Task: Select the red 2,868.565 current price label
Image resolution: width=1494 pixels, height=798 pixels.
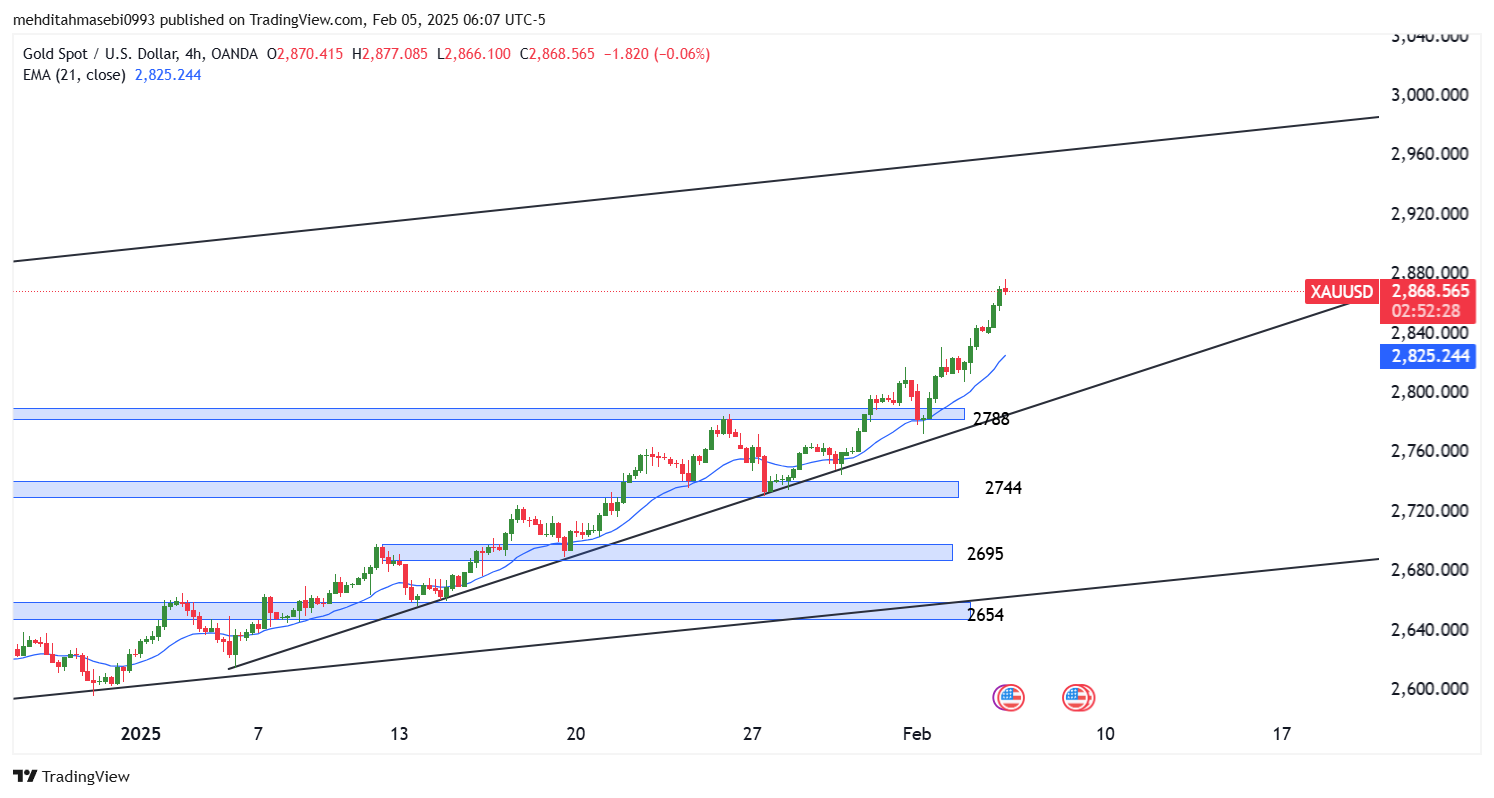Action: pos(1430,291)
